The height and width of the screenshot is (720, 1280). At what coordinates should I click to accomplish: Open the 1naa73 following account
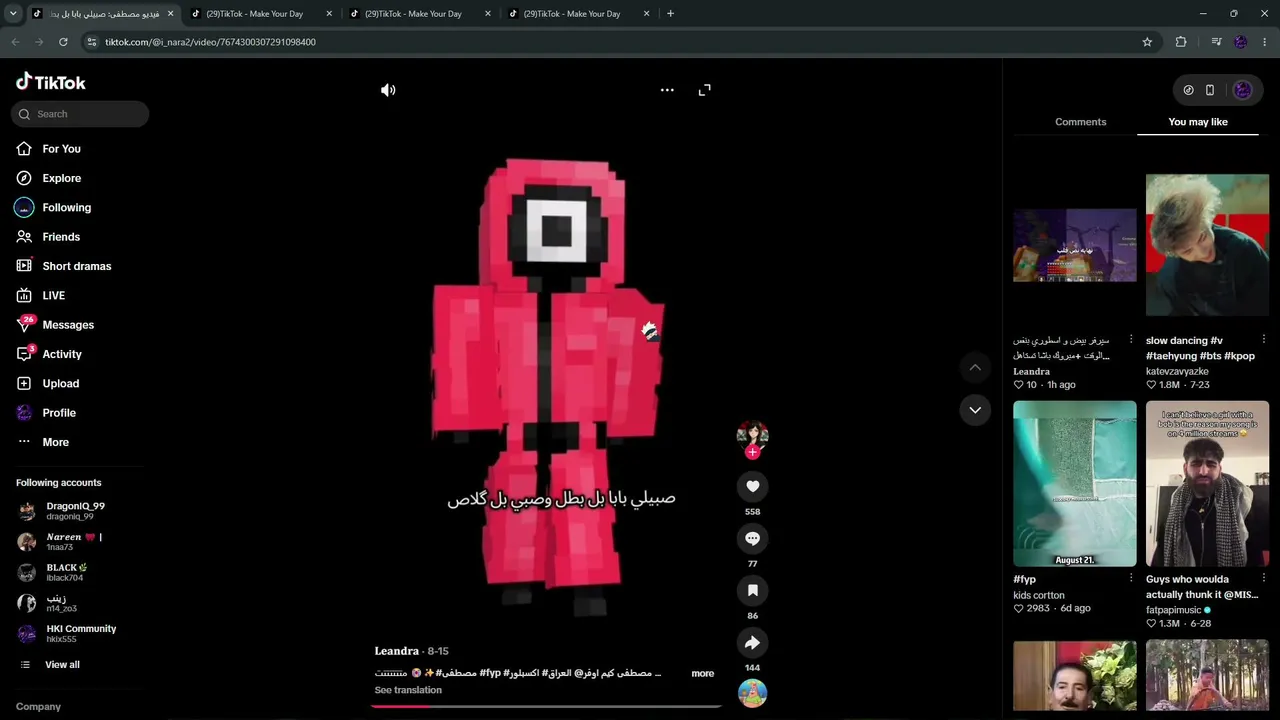pos(73,541)
